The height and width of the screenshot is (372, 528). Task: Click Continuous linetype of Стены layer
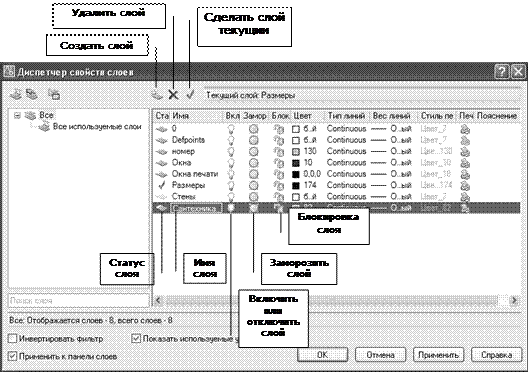[x=346, y=196]
